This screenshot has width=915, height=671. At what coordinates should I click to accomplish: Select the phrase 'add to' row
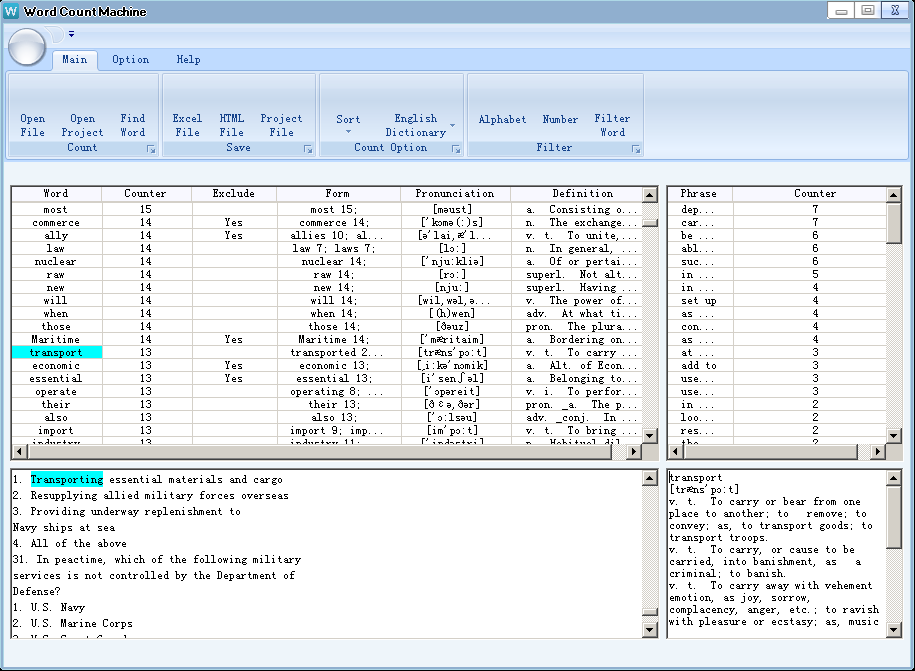tap(777, 365)
